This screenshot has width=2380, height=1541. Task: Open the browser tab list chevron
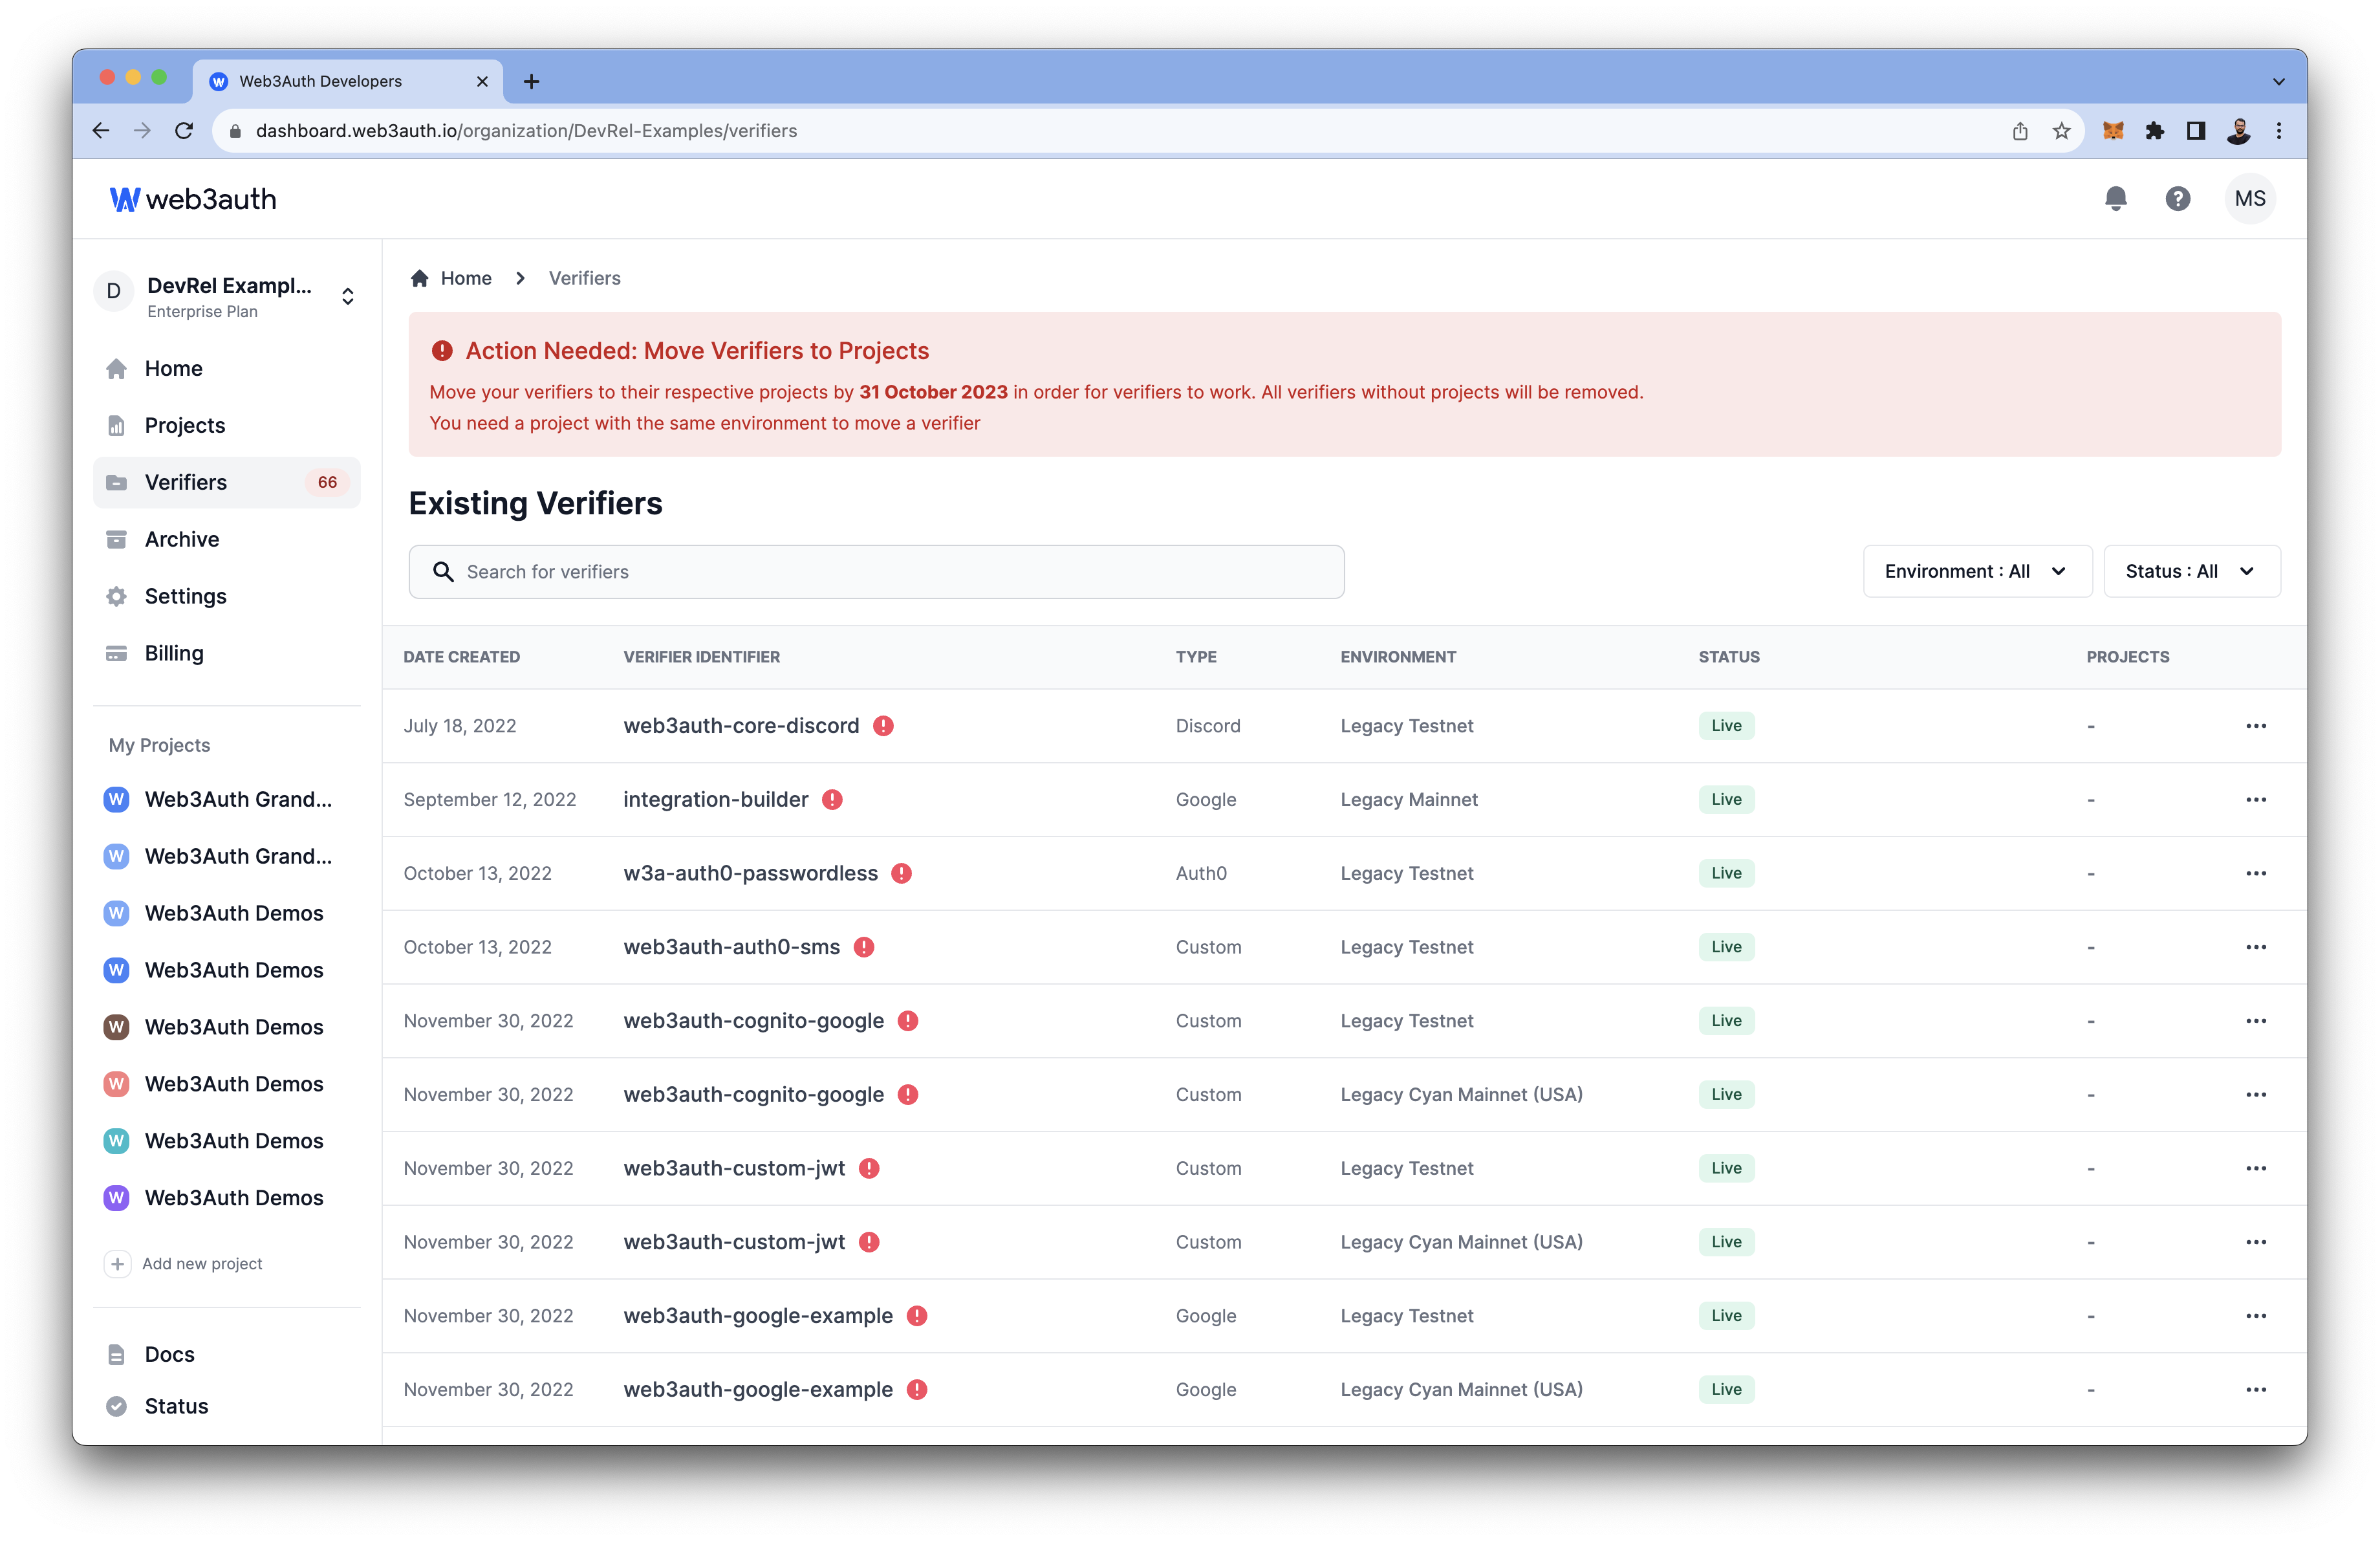[2279, 82]
